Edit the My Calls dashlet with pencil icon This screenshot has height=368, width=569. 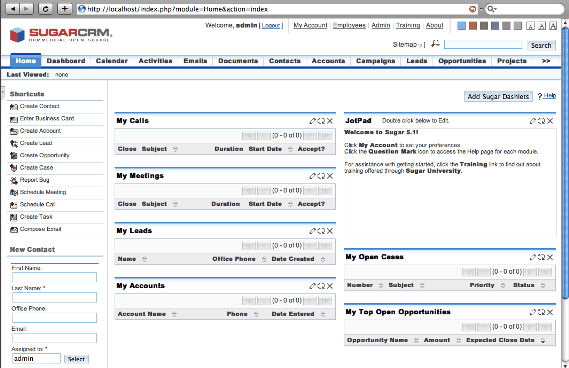[x=312, y=121]
